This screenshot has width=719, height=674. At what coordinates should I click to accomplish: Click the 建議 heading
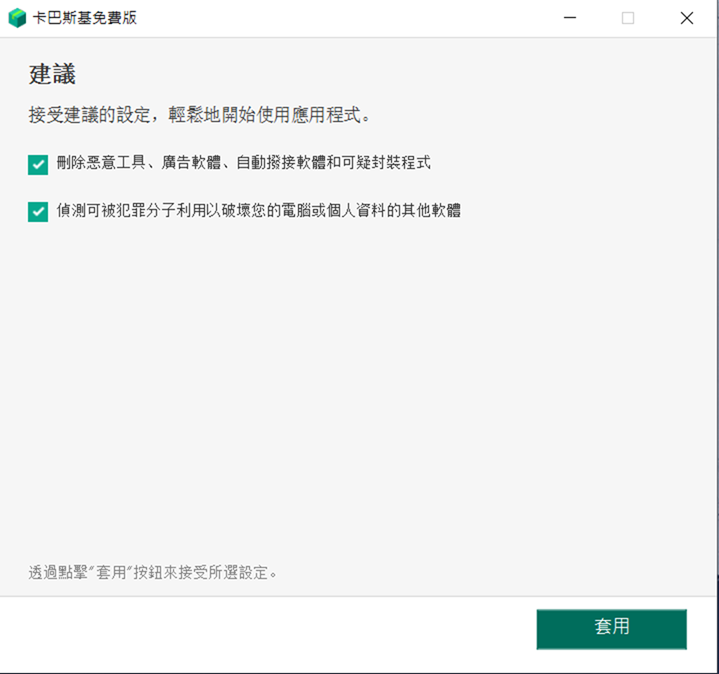point(52,74)
